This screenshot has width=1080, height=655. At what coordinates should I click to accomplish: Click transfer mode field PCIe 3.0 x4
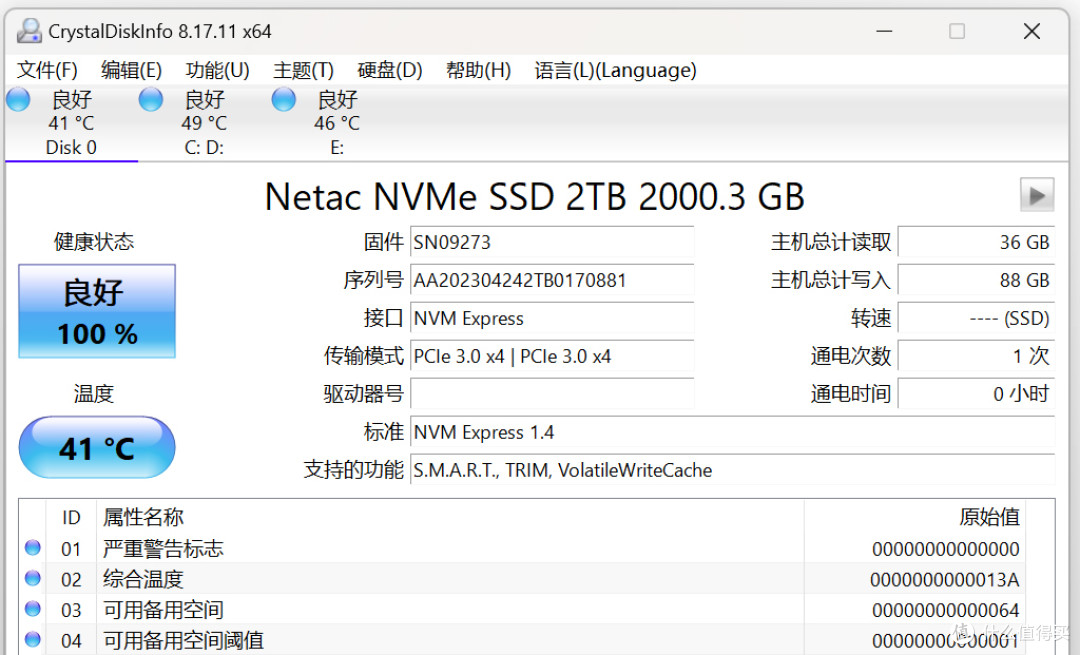552,356
